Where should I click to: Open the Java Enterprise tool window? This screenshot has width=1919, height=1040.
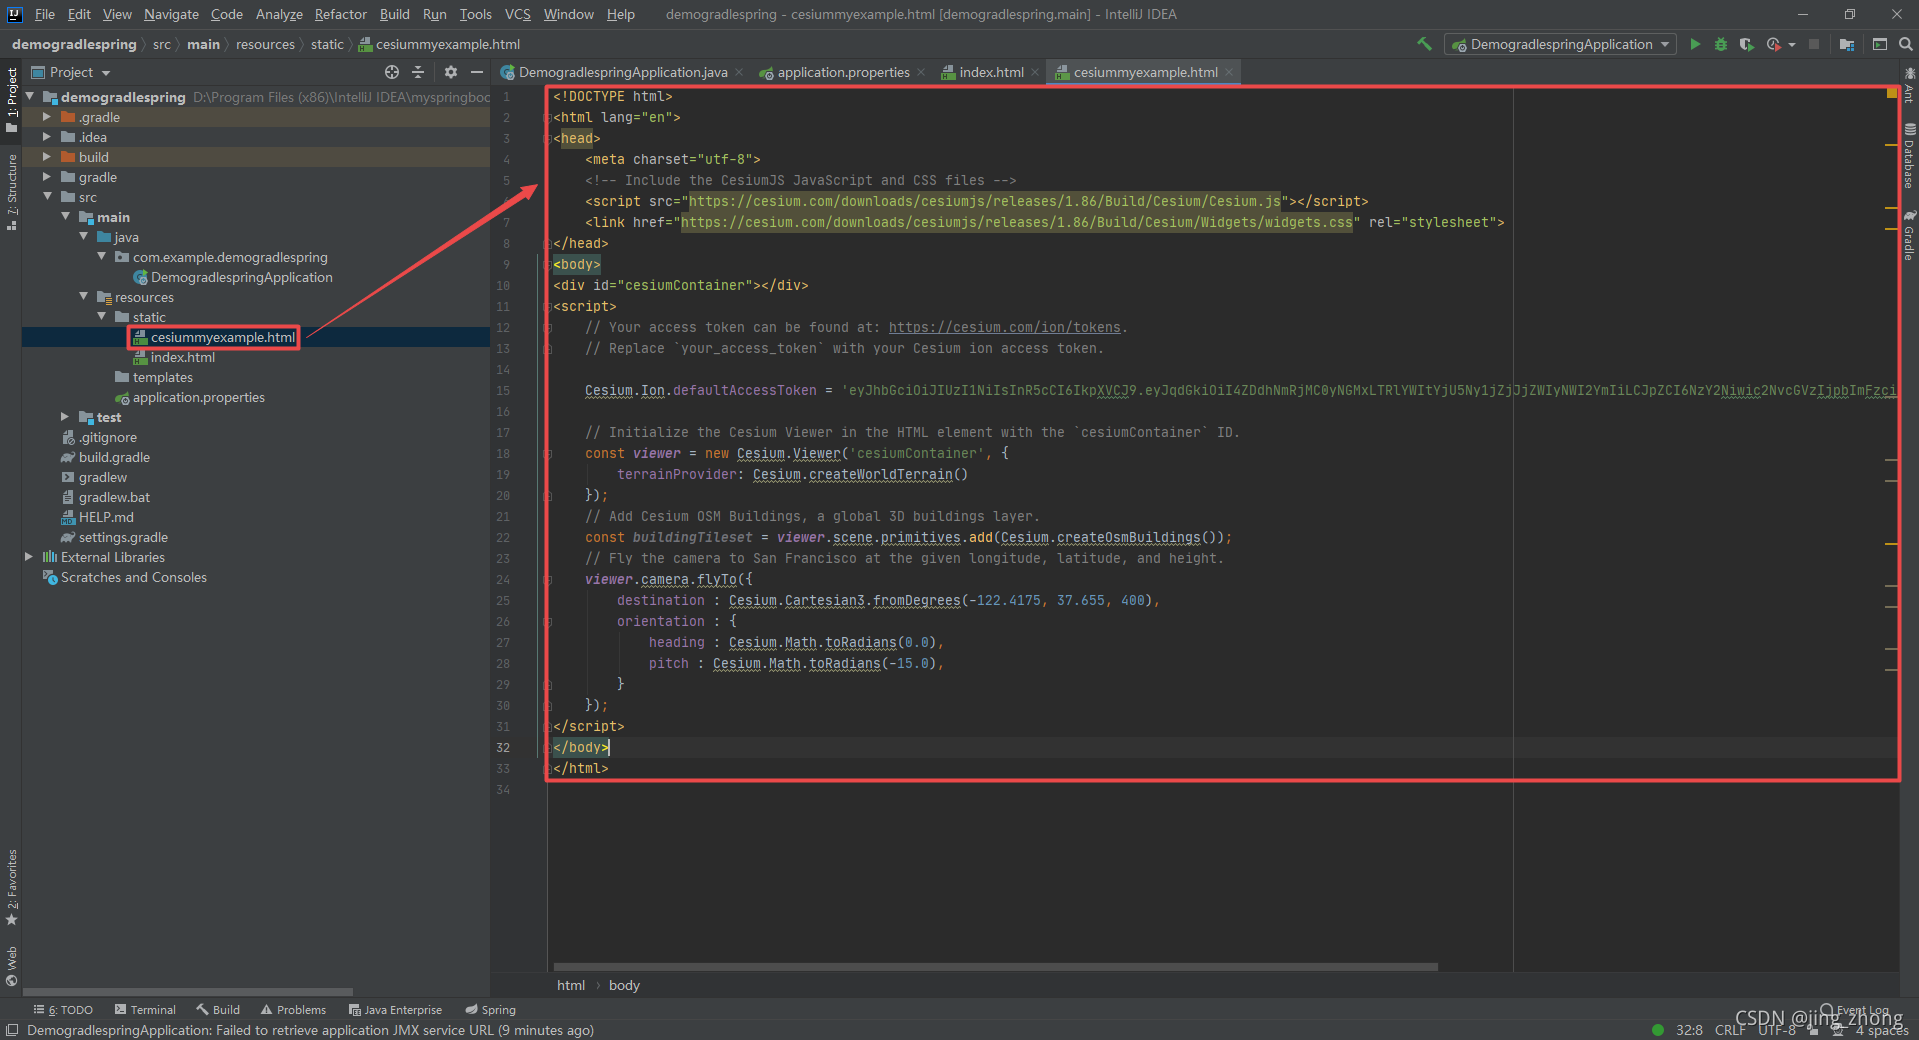395,1010
